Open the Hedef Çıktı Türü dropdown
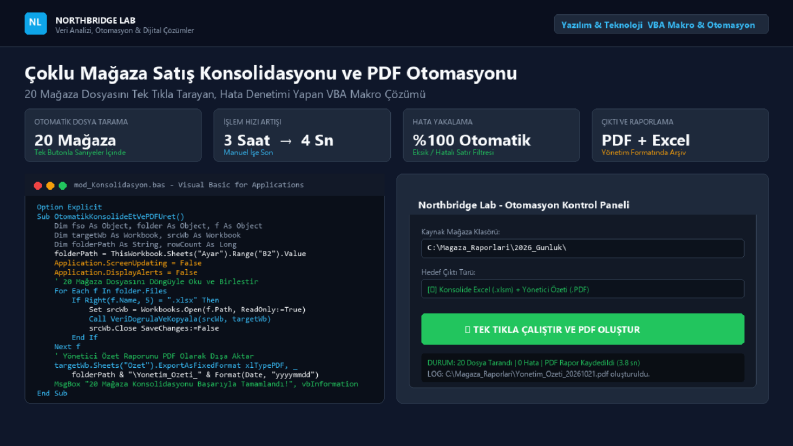 (583, 289)
